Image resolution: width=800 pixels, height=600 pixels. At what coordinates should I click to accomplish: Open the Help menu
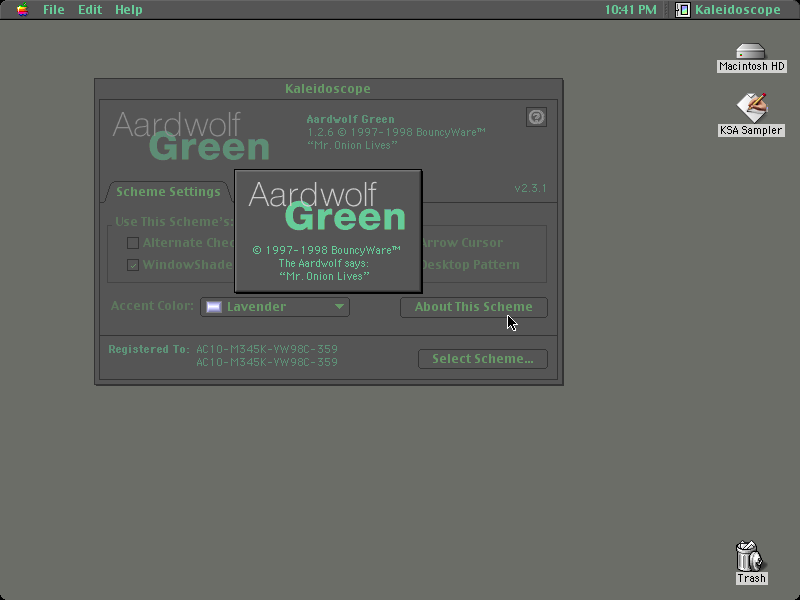(129, 10)
